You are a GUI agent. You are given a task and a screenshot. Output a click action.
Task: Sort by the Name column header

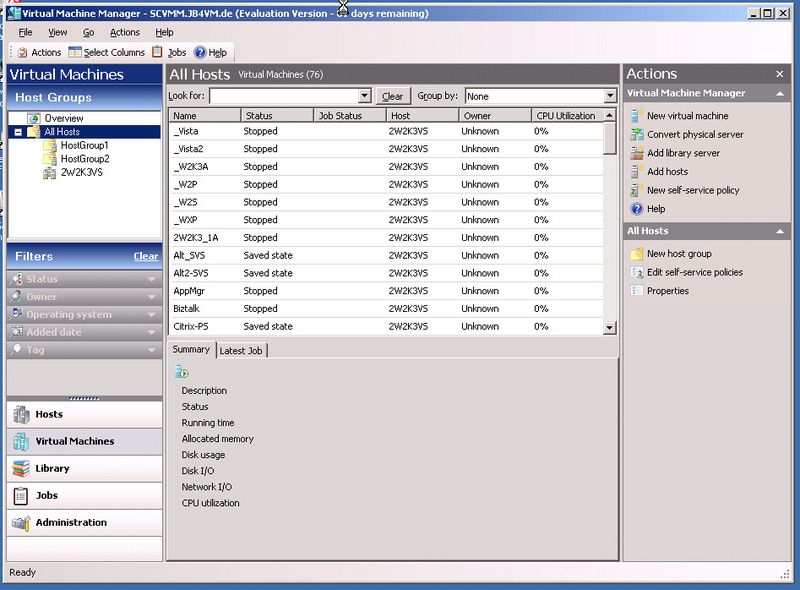tap(205, 116)
